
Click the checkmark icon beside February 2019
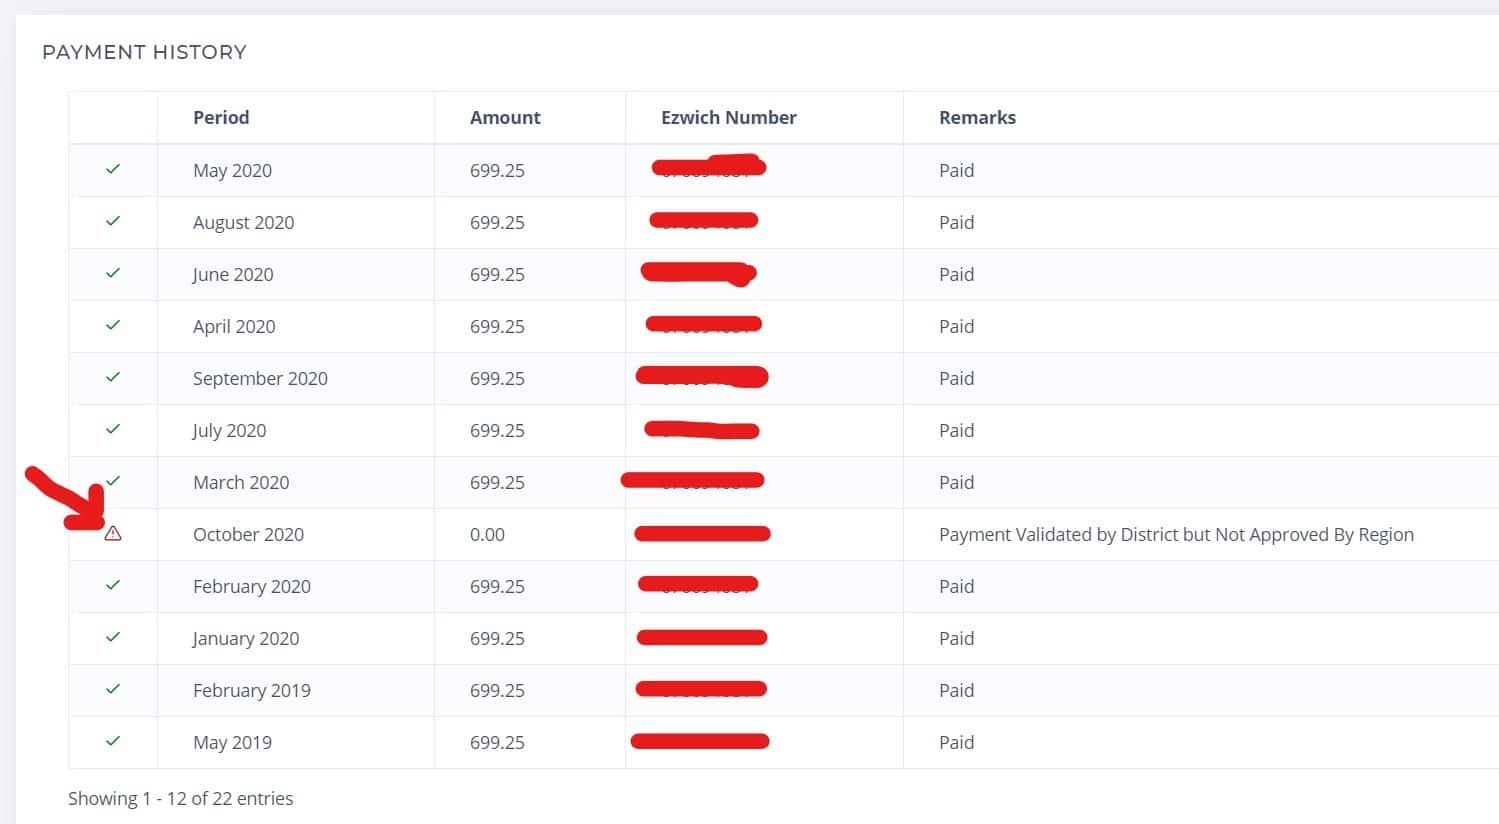[x=113, y=689]
